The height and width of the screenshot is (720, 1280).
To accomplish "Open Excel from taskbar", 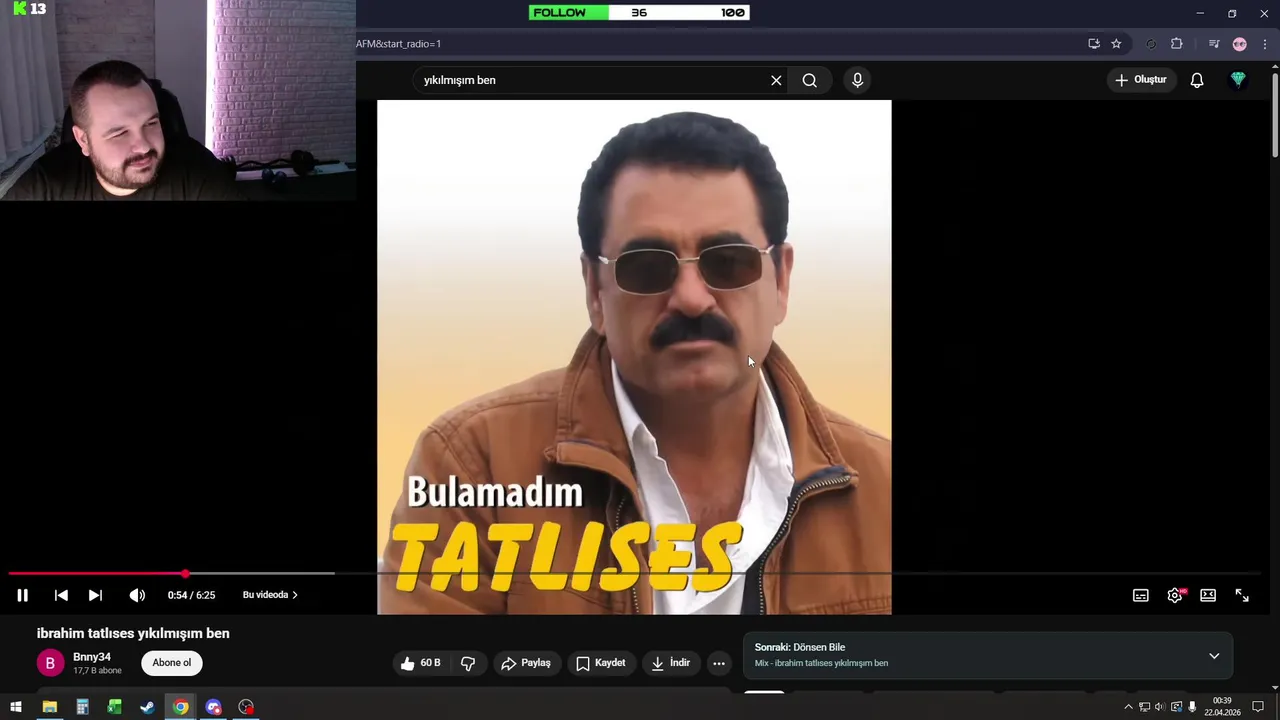I will pos(115,707).
